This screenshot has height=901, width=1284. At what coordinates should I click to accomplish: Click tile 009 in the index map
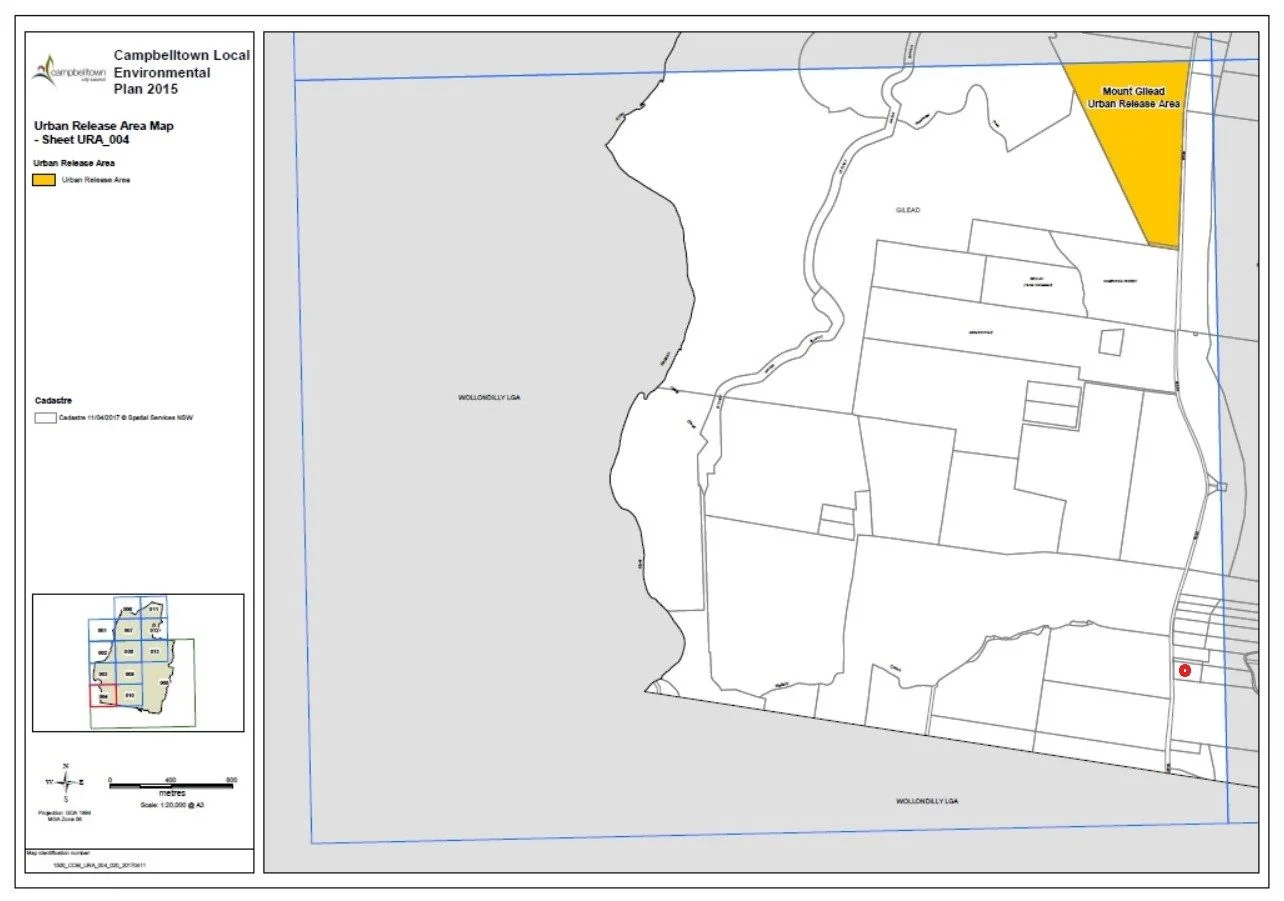click(x=129, y=674)
